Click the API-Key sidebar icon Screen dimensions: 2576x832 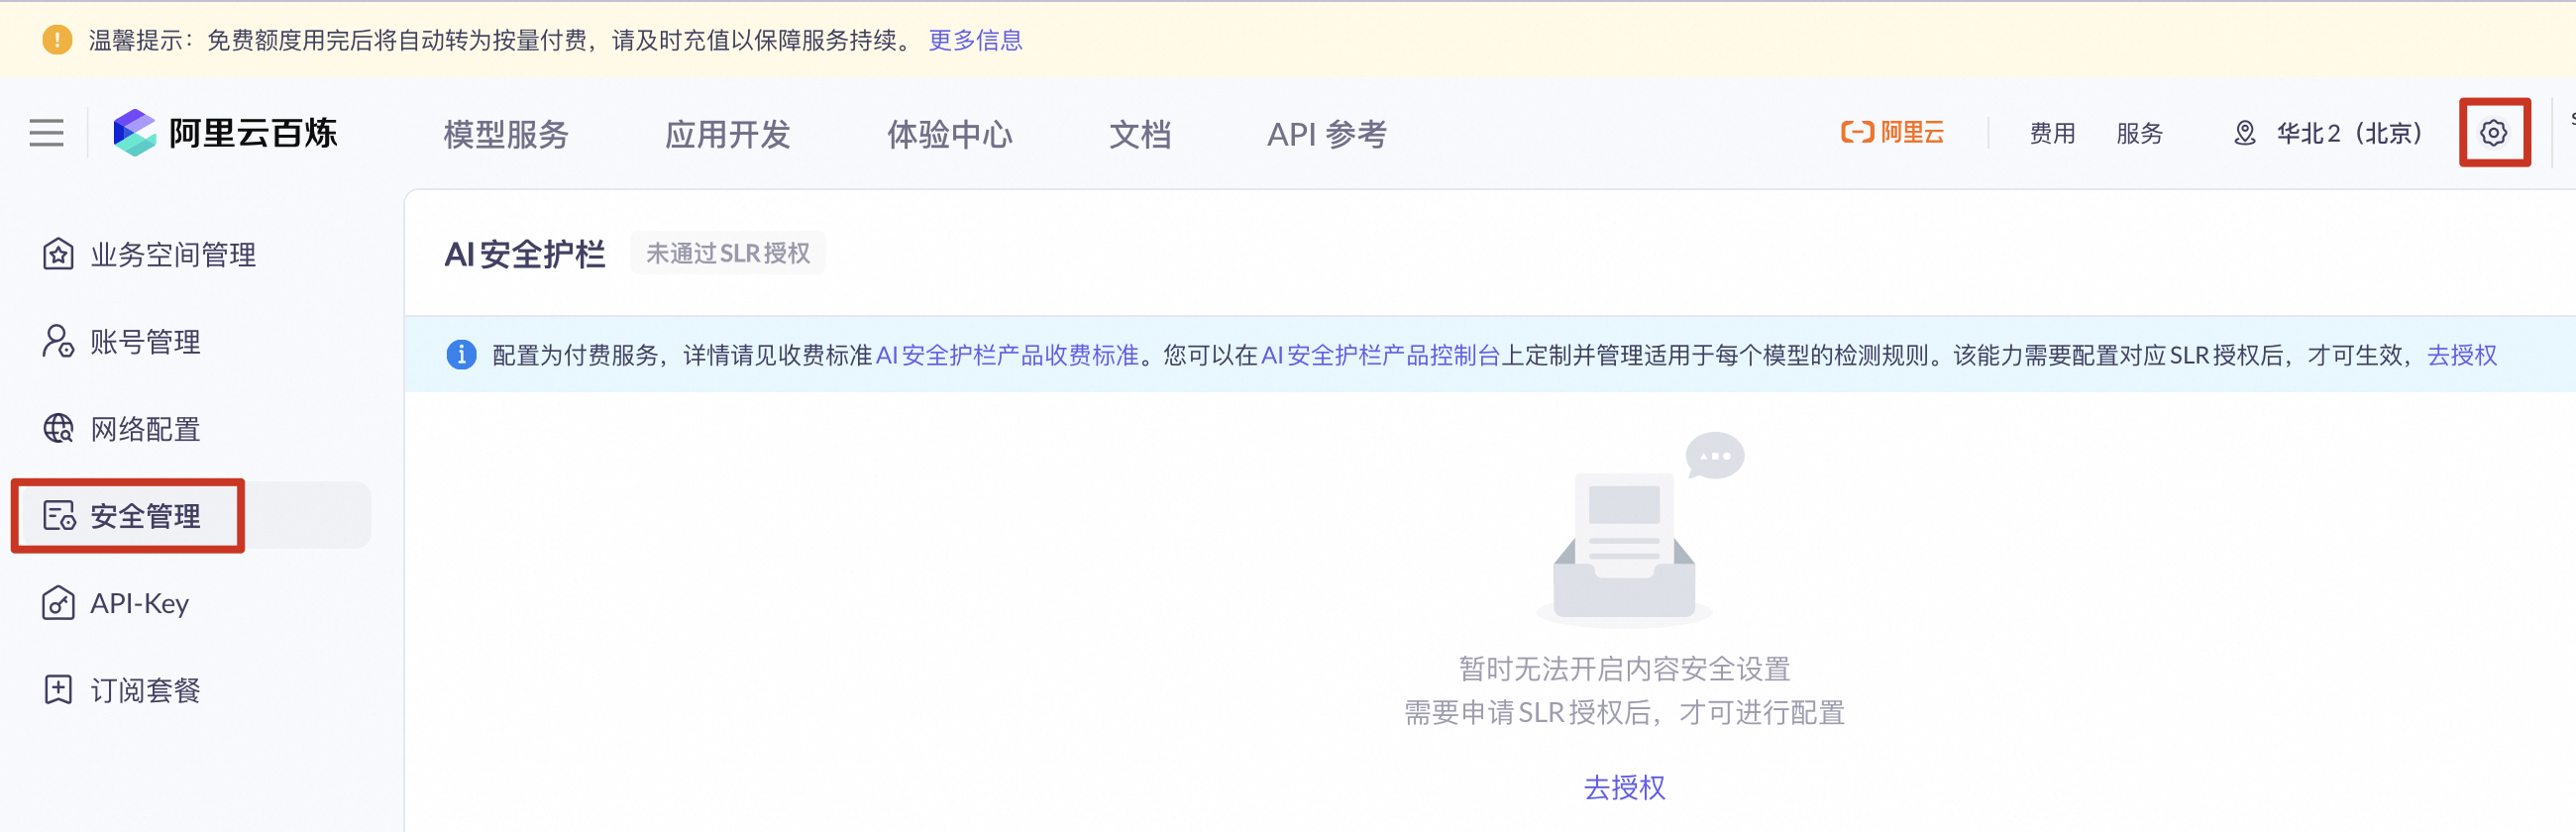coord(58,602)
